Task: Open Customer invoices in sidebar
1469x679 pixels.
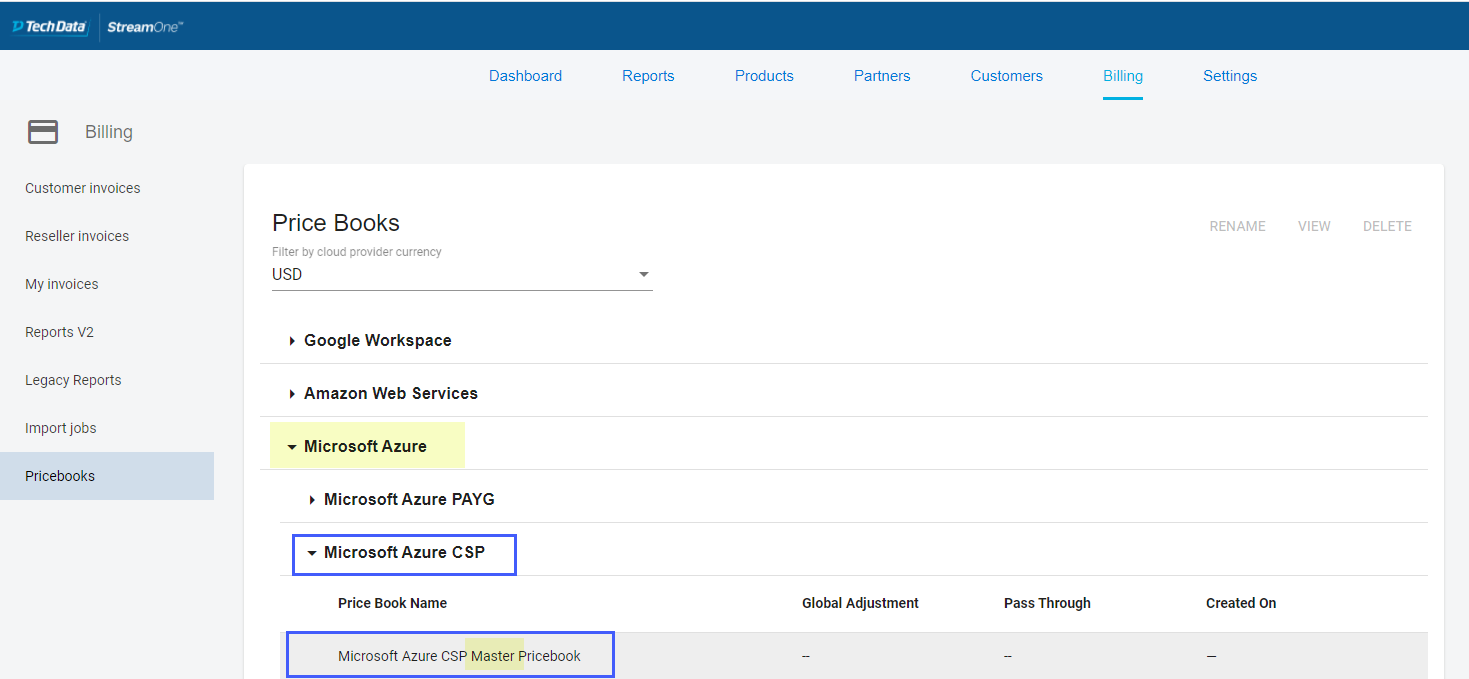Action: pyautogui.click(x=83, y=188)
